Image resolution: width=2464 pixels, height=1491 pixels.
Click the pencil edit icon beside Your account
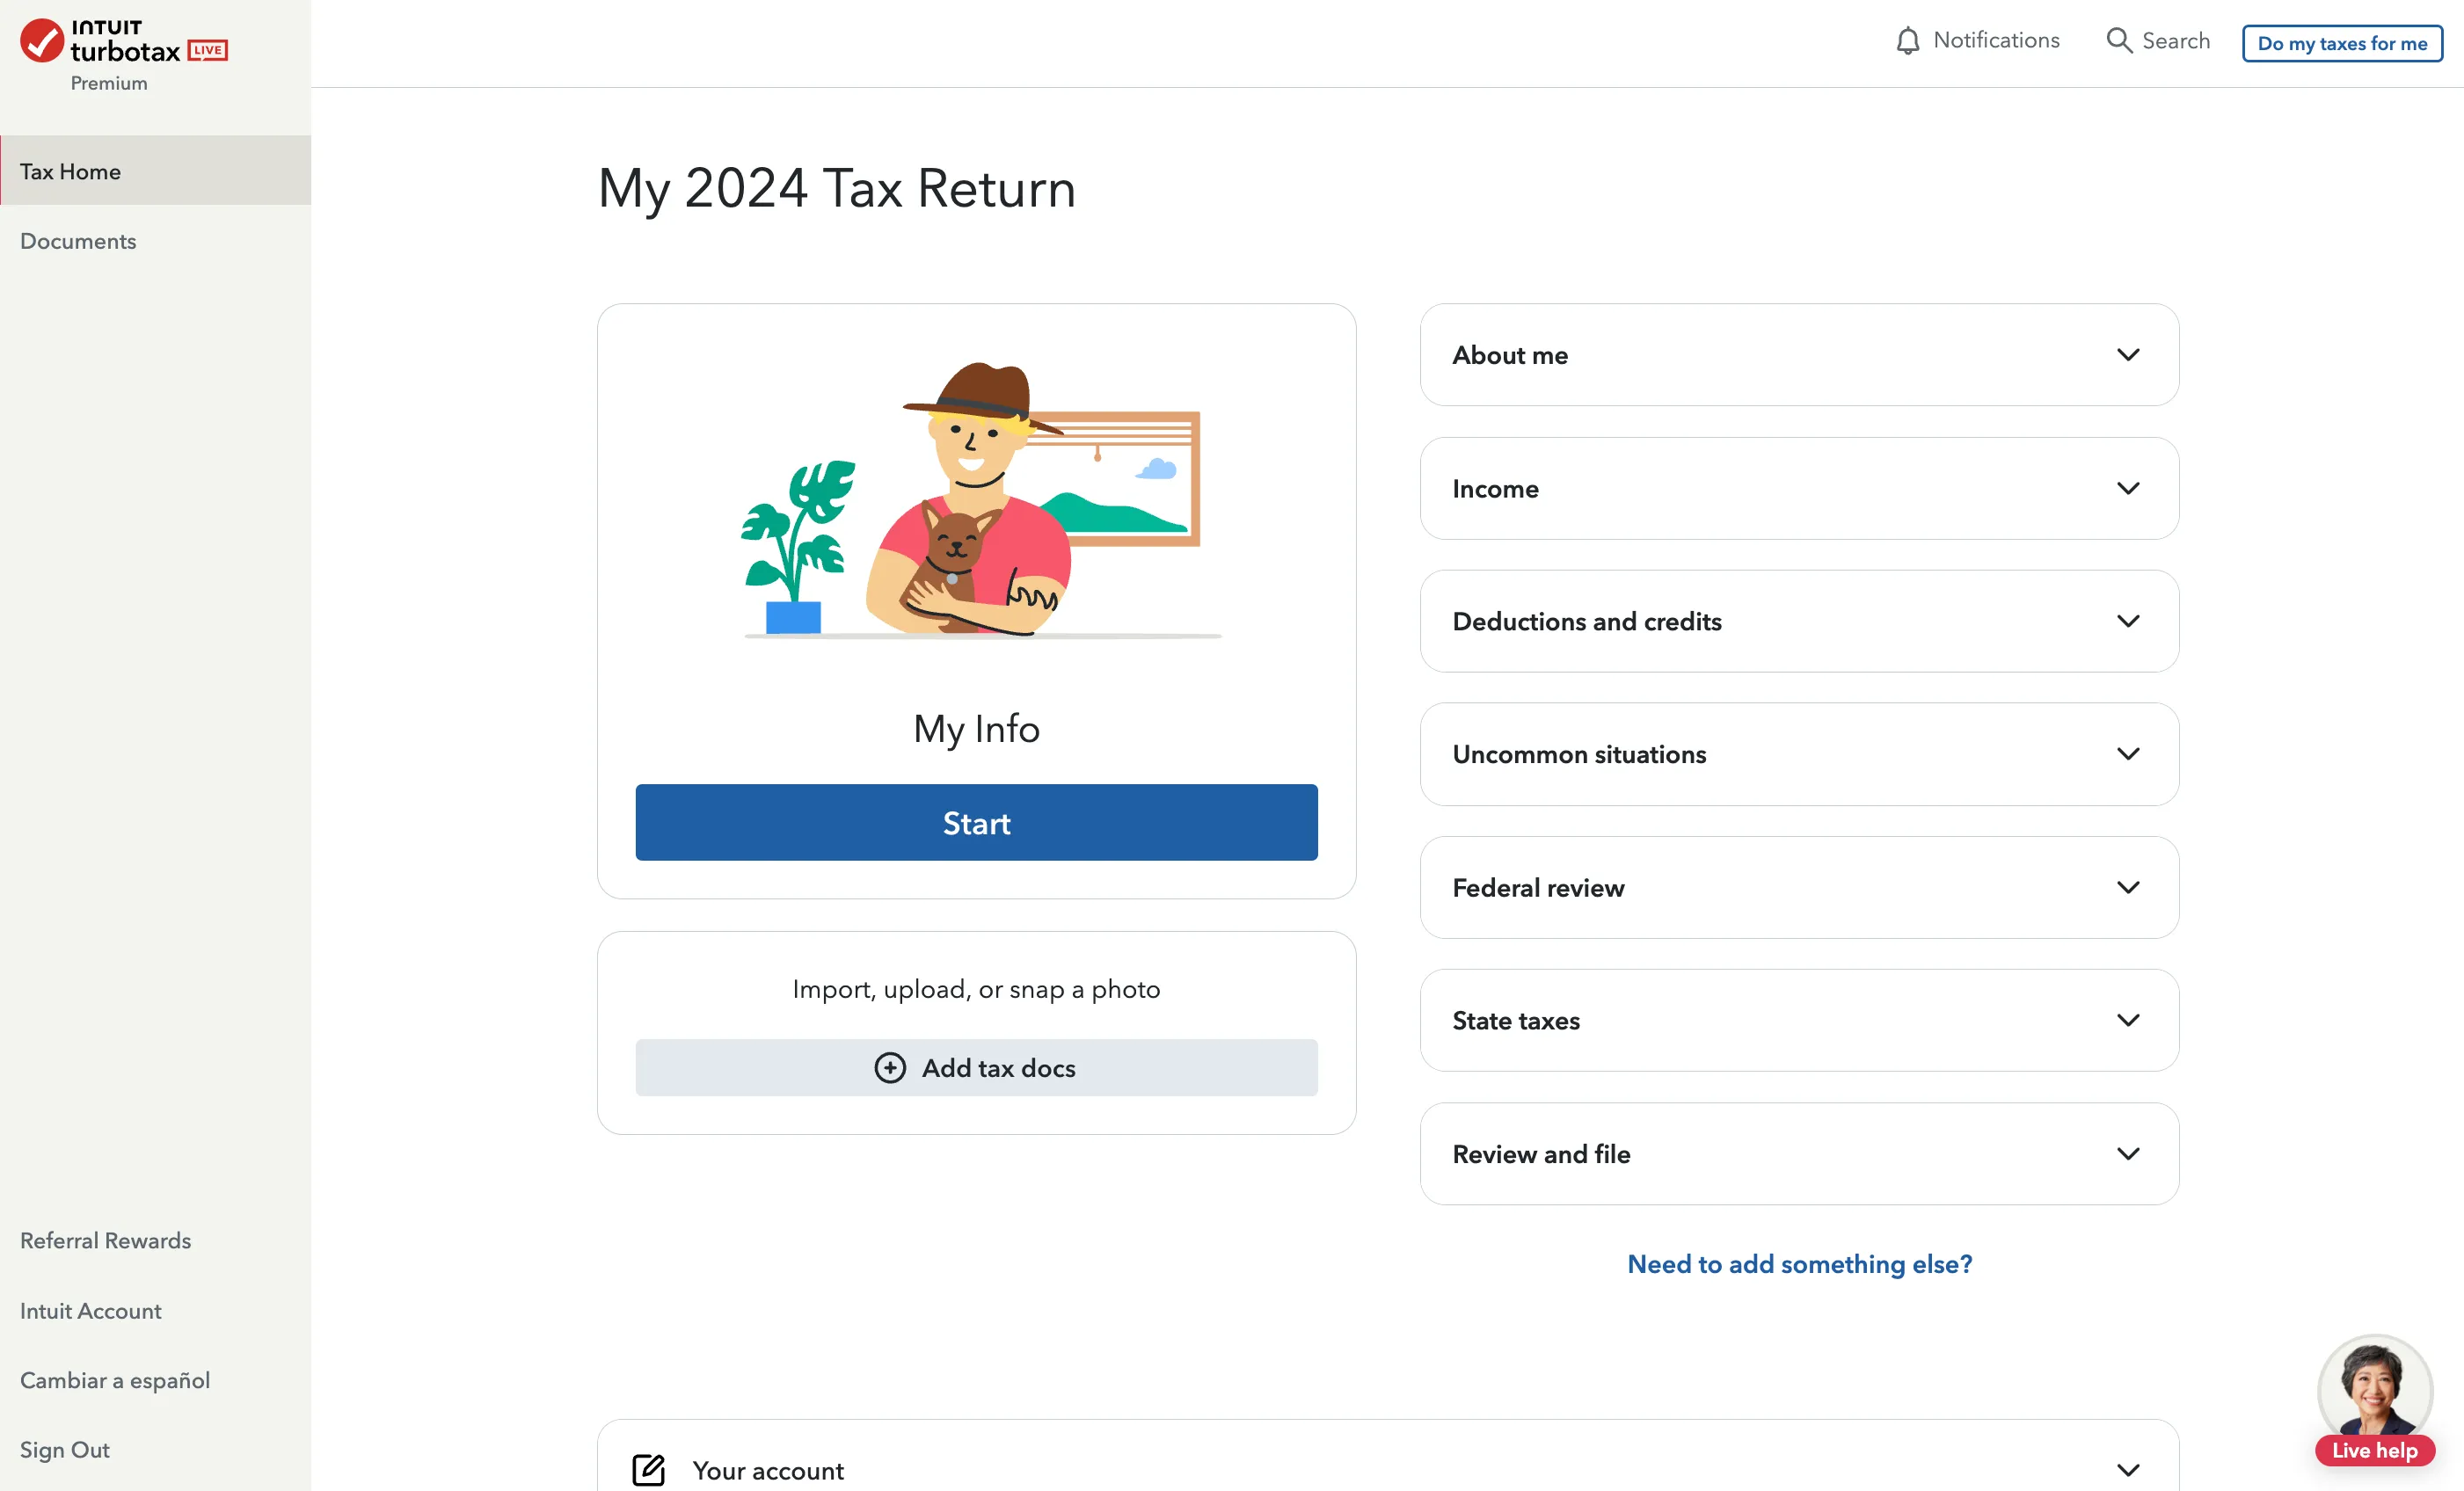tap(648, 1469)
